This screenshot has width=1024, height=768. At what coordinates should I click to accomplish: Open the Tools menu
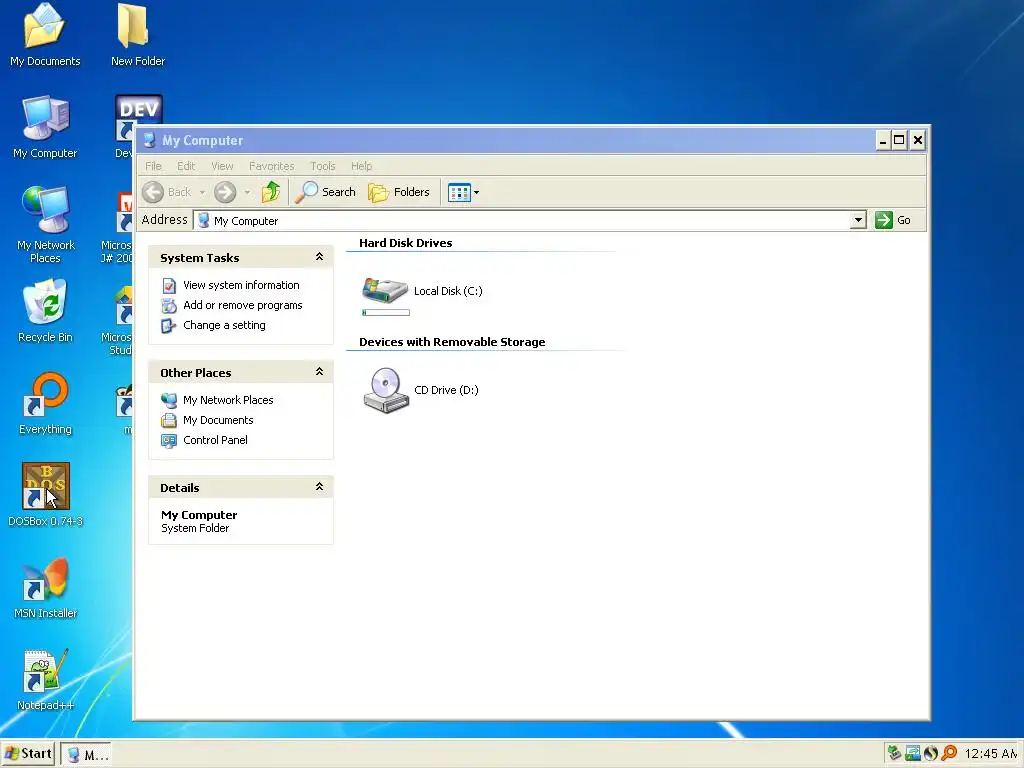tap(323, 166)
